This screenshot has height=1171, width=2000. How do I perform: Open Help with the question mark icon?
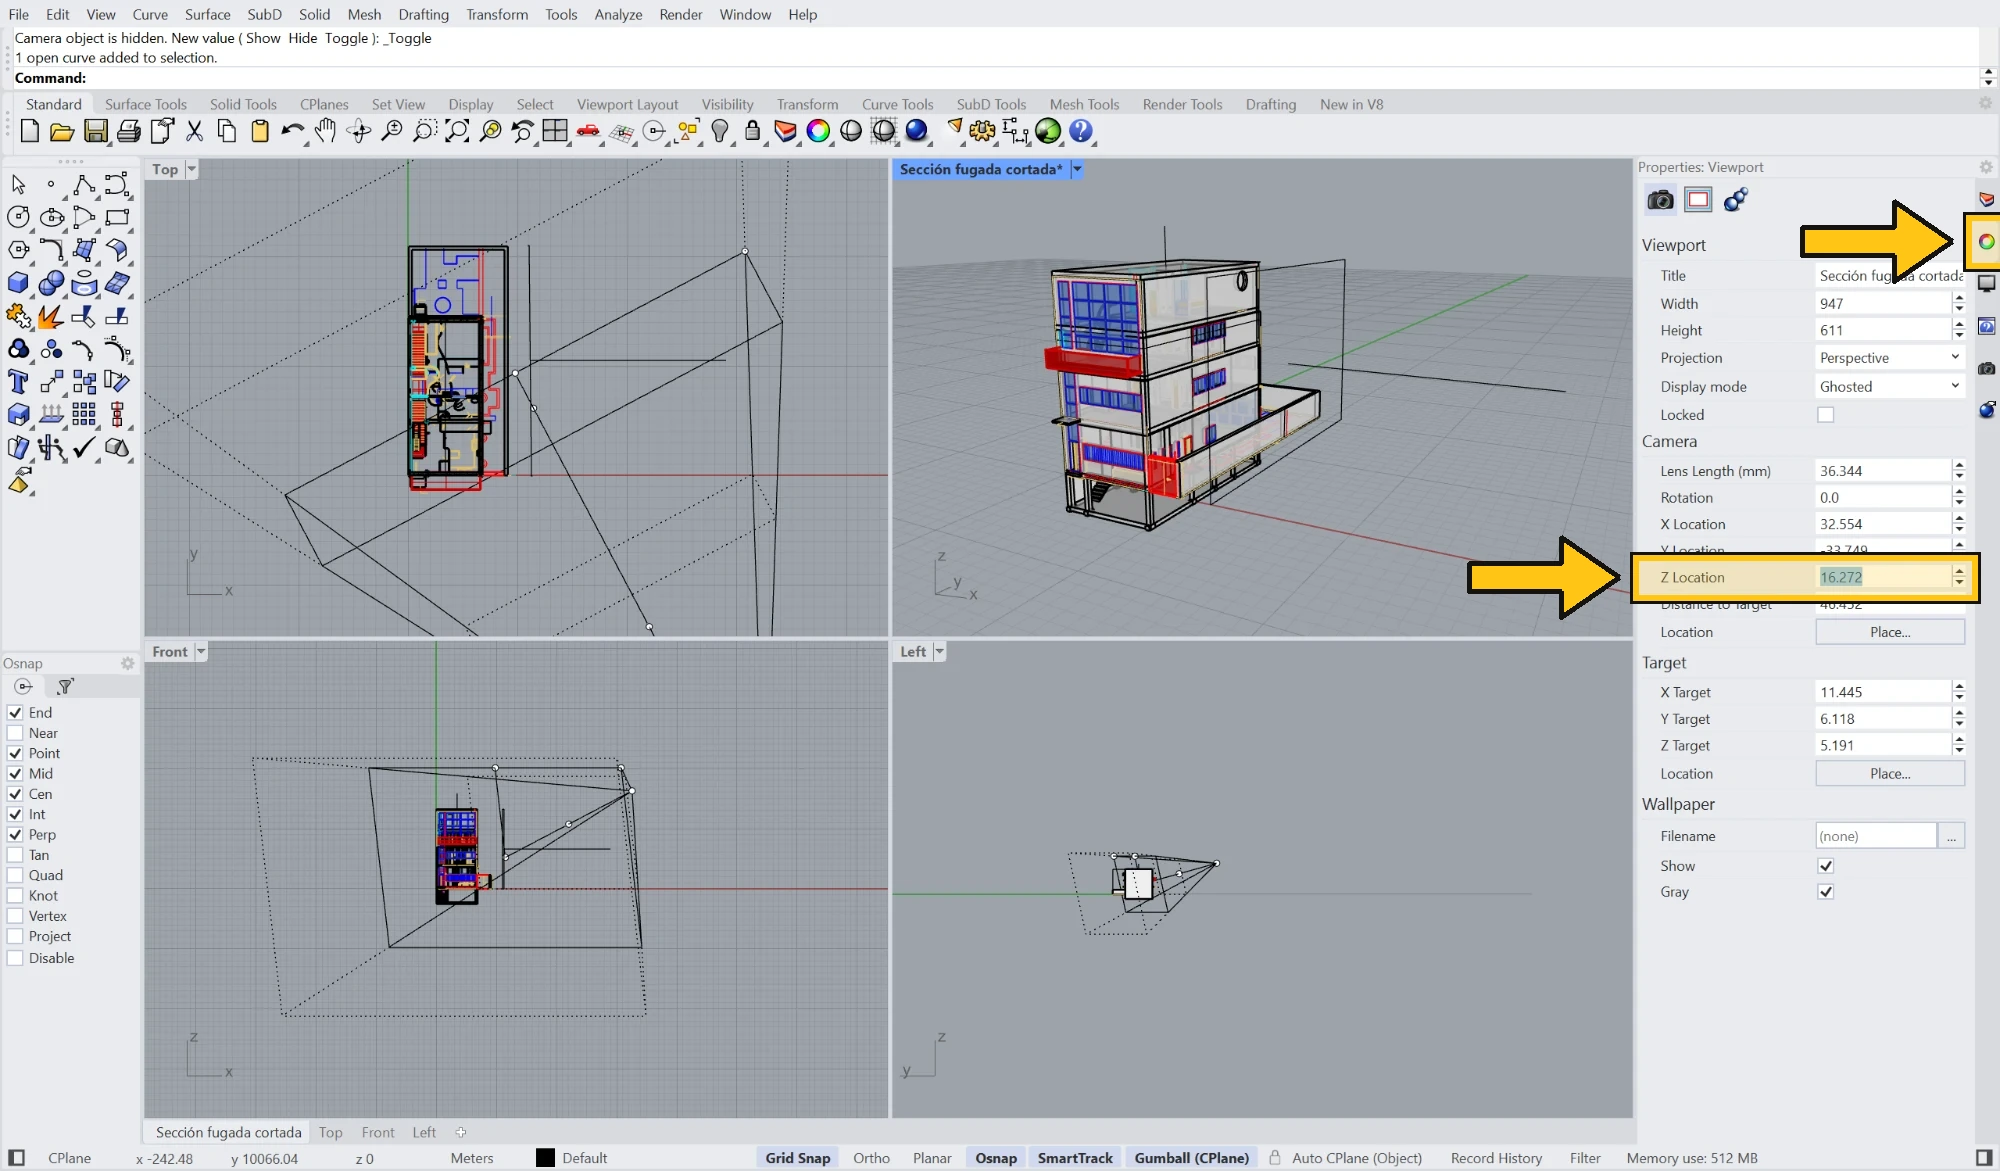point(1080,131)
